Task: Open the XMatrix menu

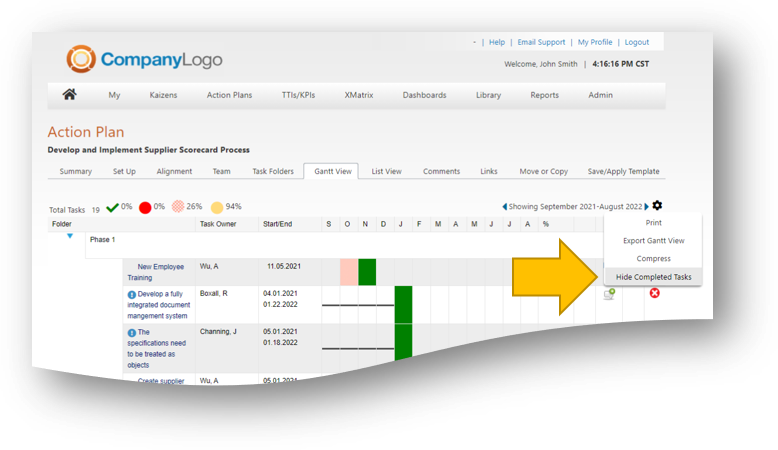Action: [359, 95]
